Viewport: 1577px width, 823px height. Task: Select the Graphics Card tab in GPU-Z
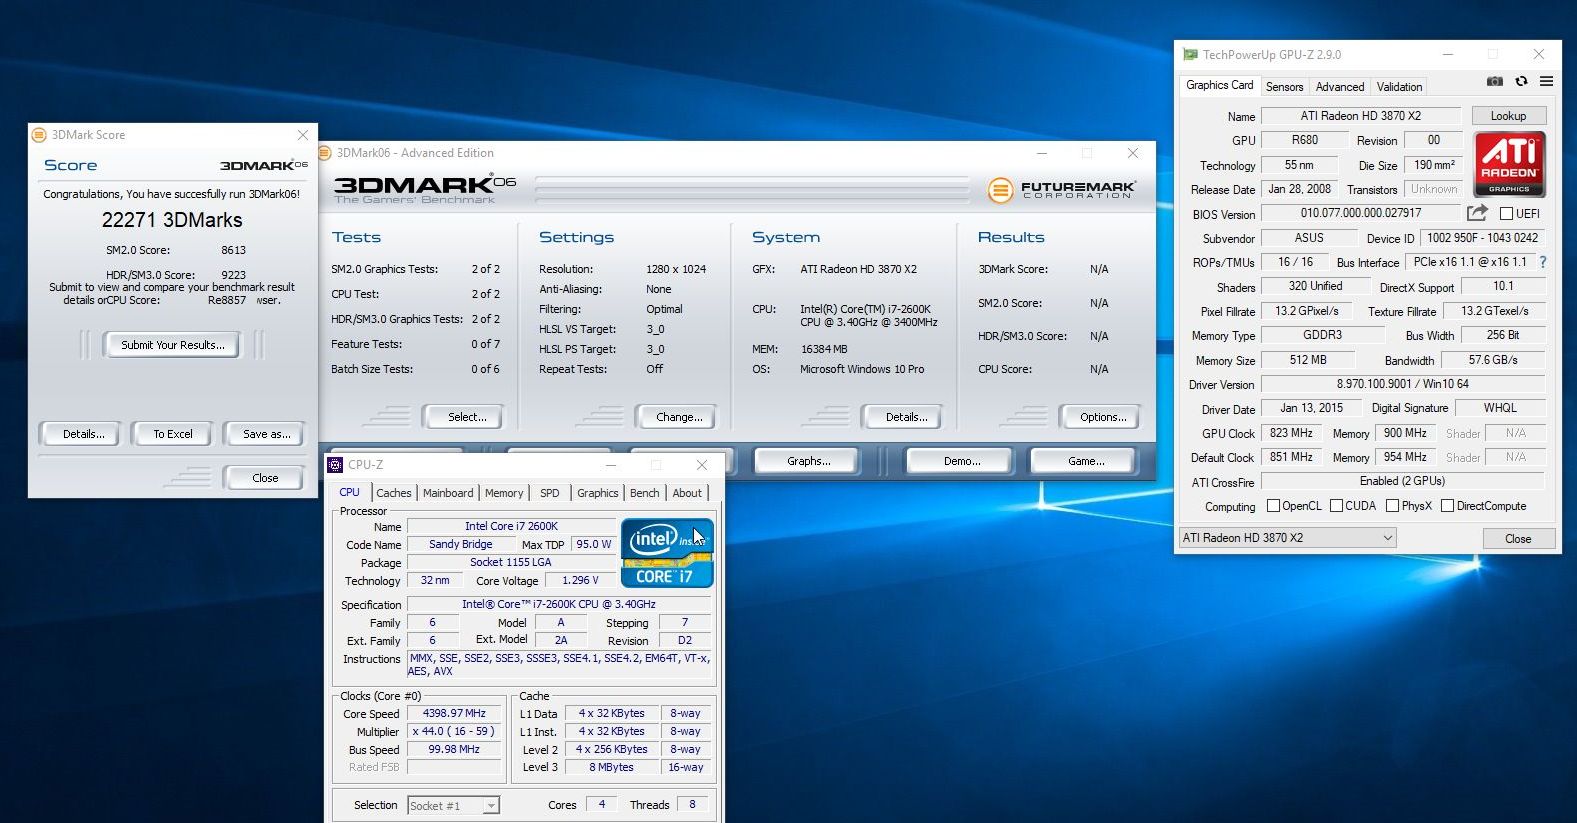coord(1219,85)
